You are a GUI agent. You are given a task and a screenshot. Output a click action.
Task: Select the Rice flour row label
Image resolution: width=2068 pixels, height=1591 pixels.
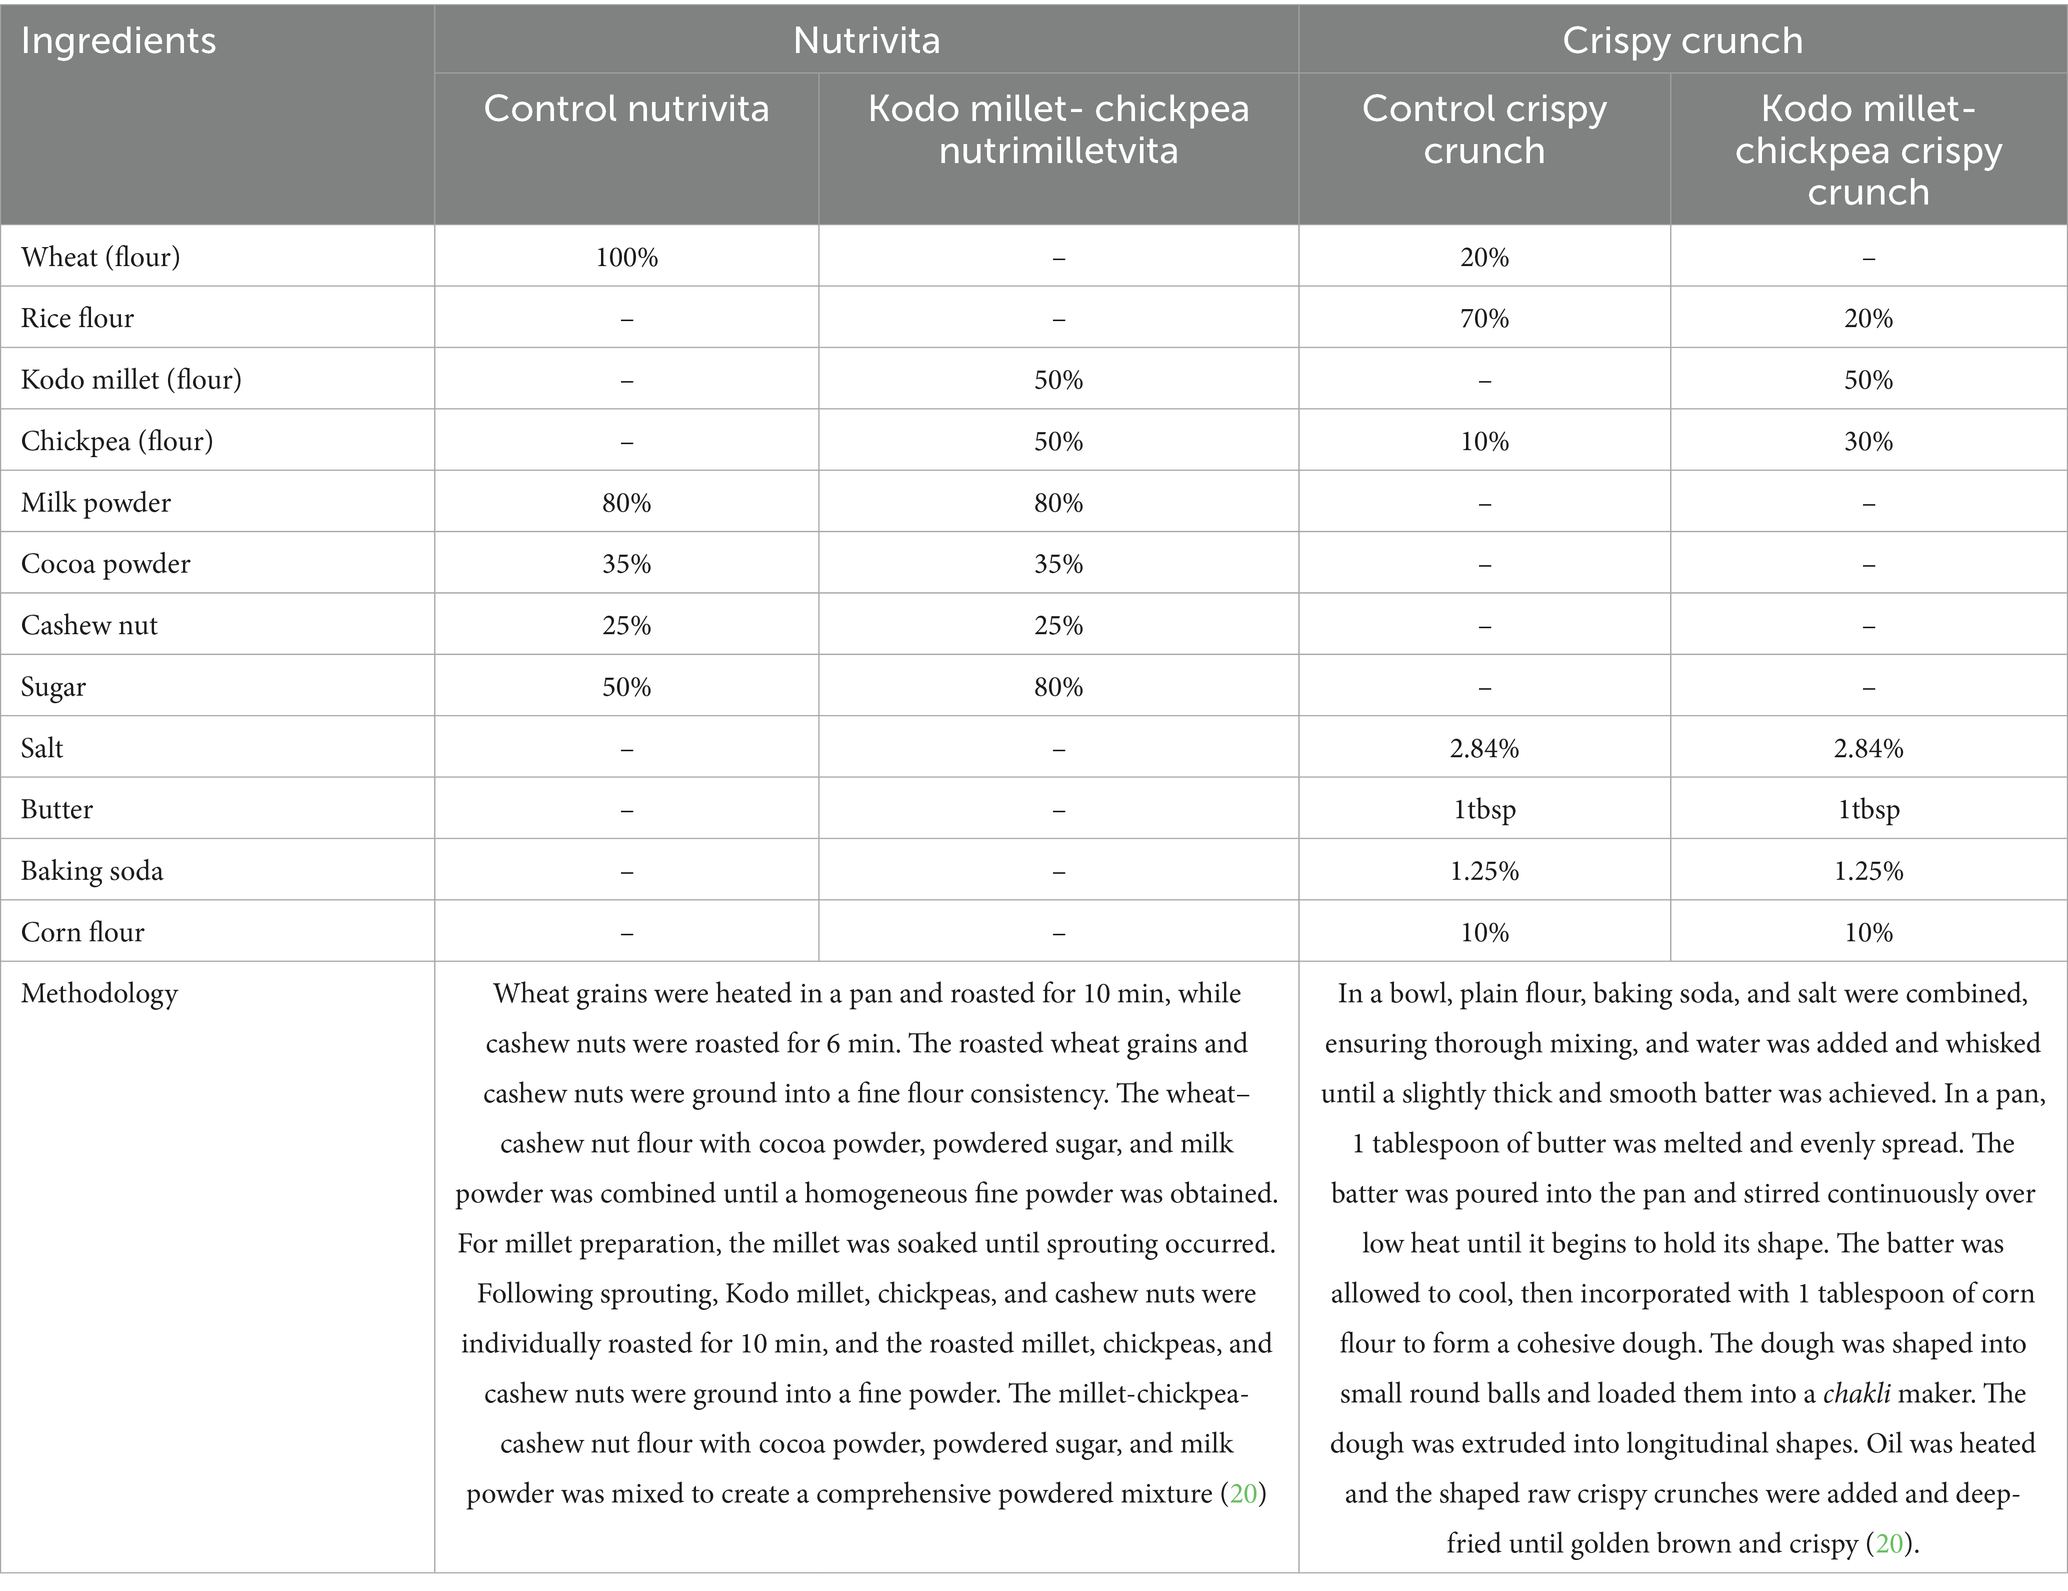[78, 318]
